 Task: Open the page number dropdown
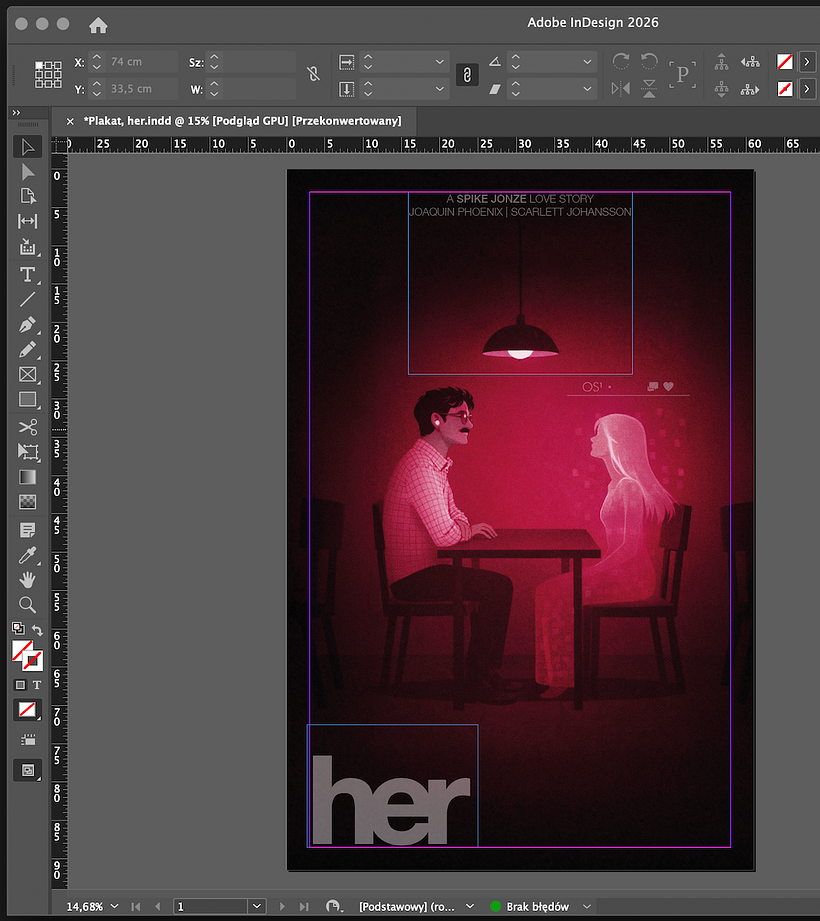[x=257, y=906]
